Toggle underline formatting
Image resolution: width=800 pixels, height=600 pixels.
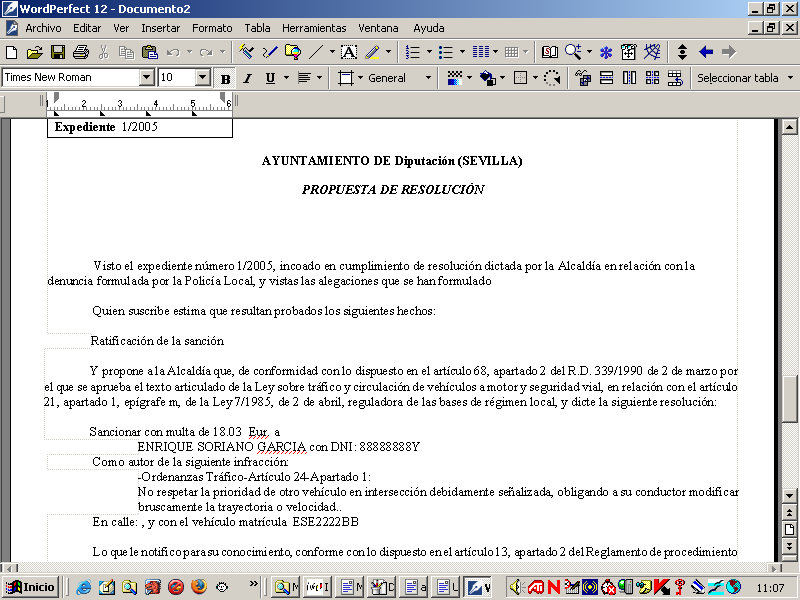pos(269,77)
